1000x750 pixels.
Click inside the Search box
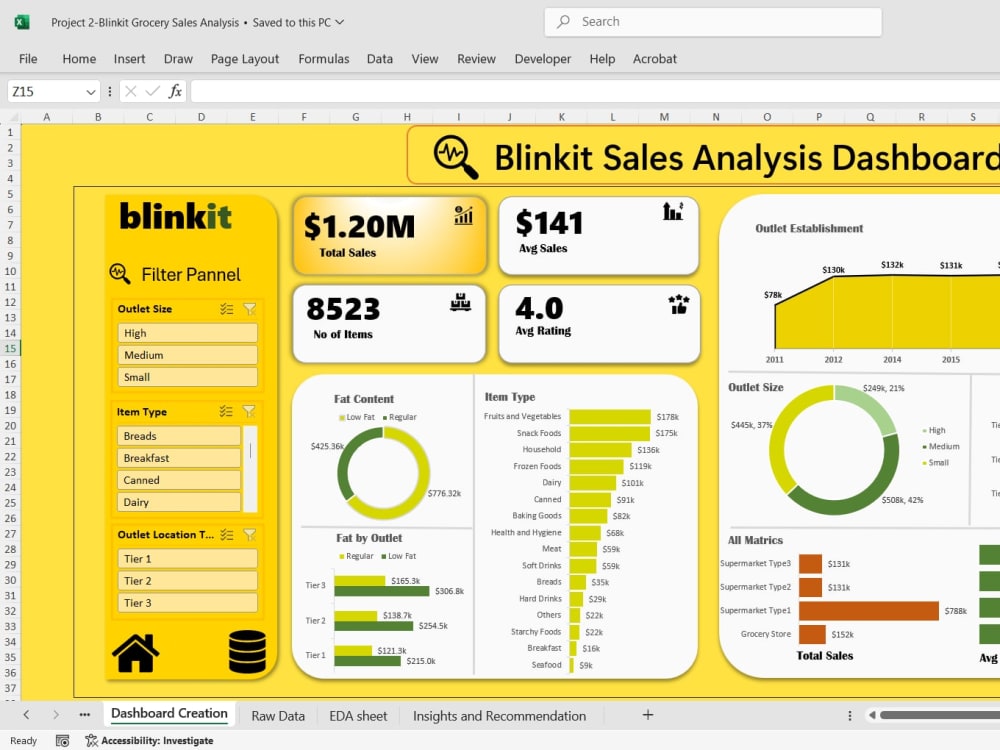tap(713, 22)
